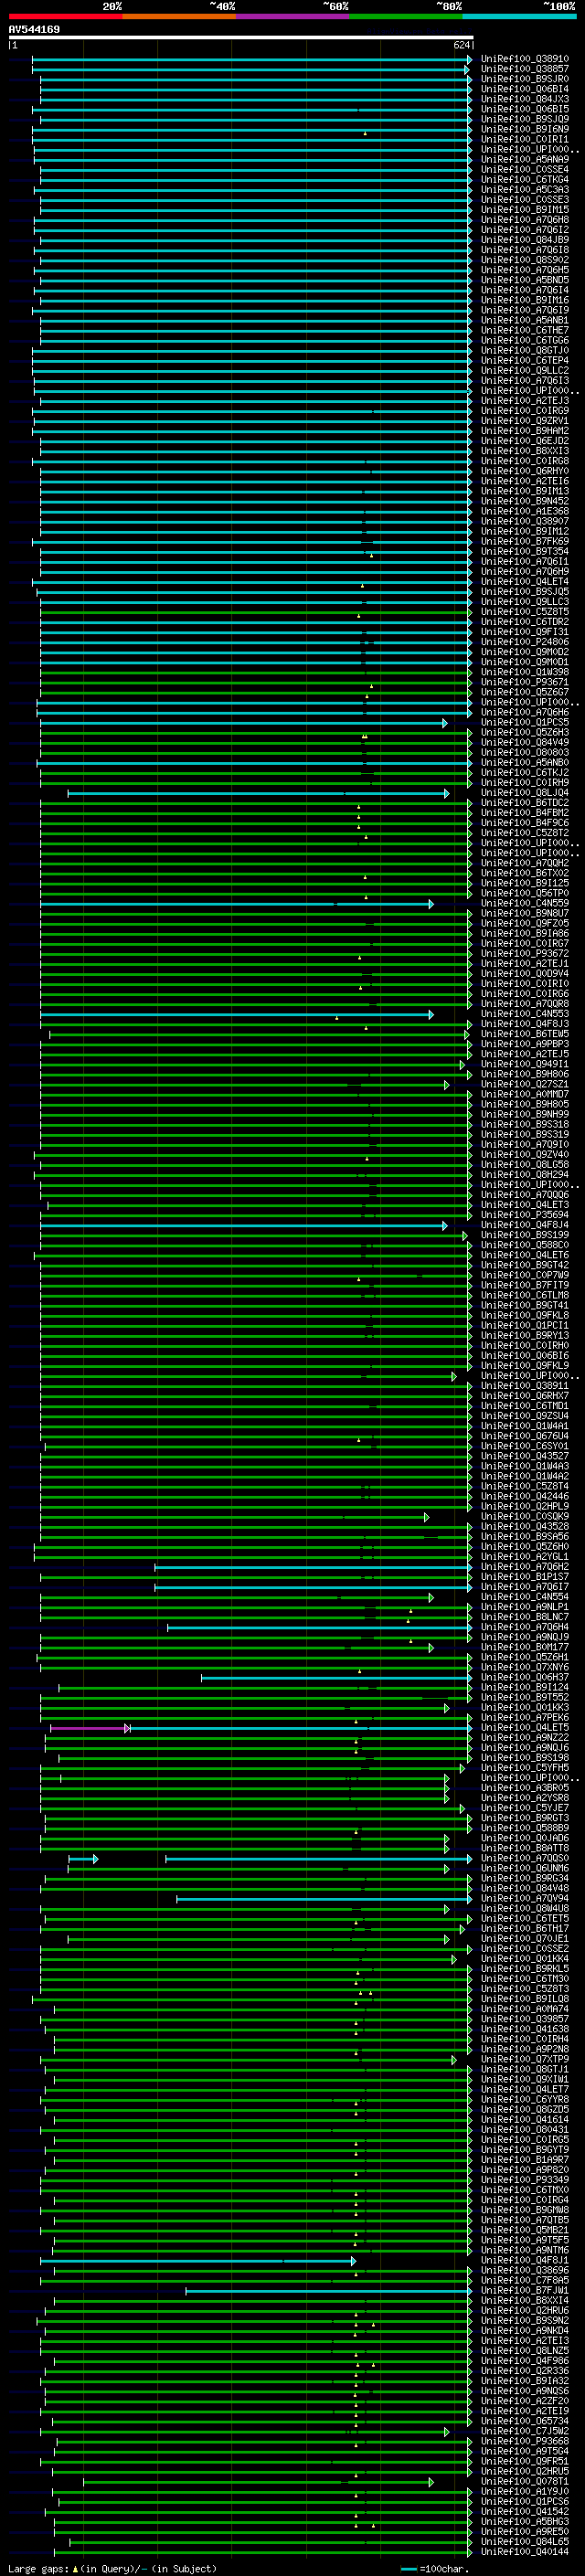Screen dimensions: 585x2576
Task: Select hit UniRef100_Q39857
Action: coord(524,2018)
